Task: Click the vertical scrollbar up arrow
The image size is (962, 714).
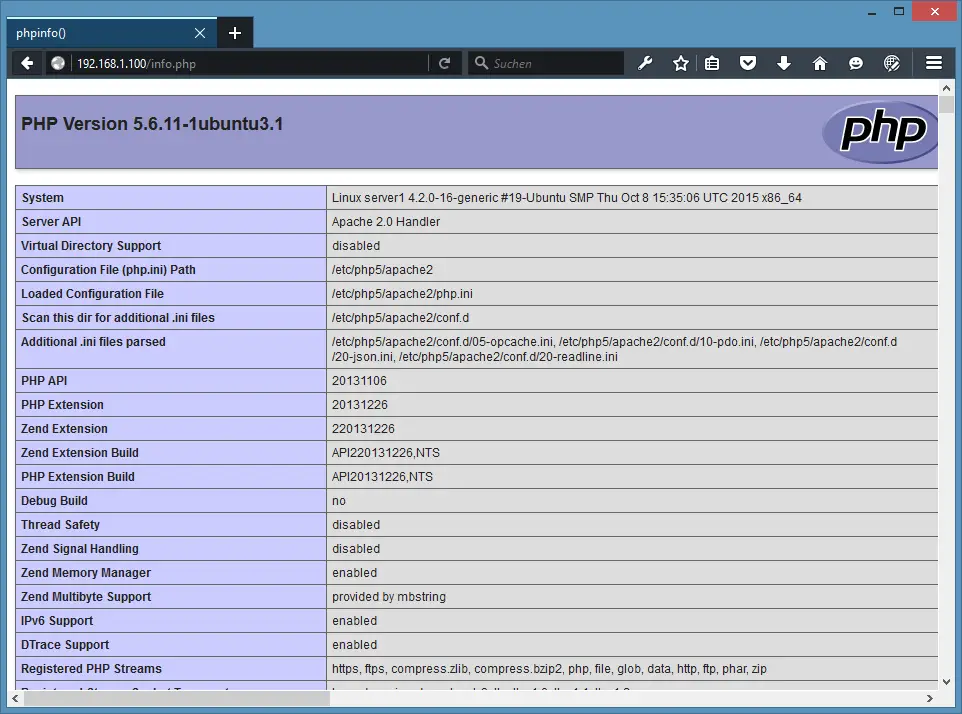Action: point(946,88)
